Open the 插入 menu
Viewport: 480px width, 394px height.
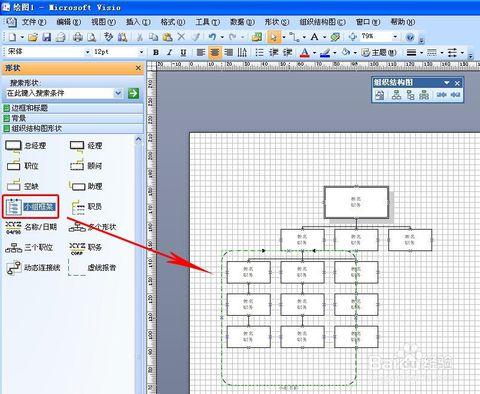138,22
